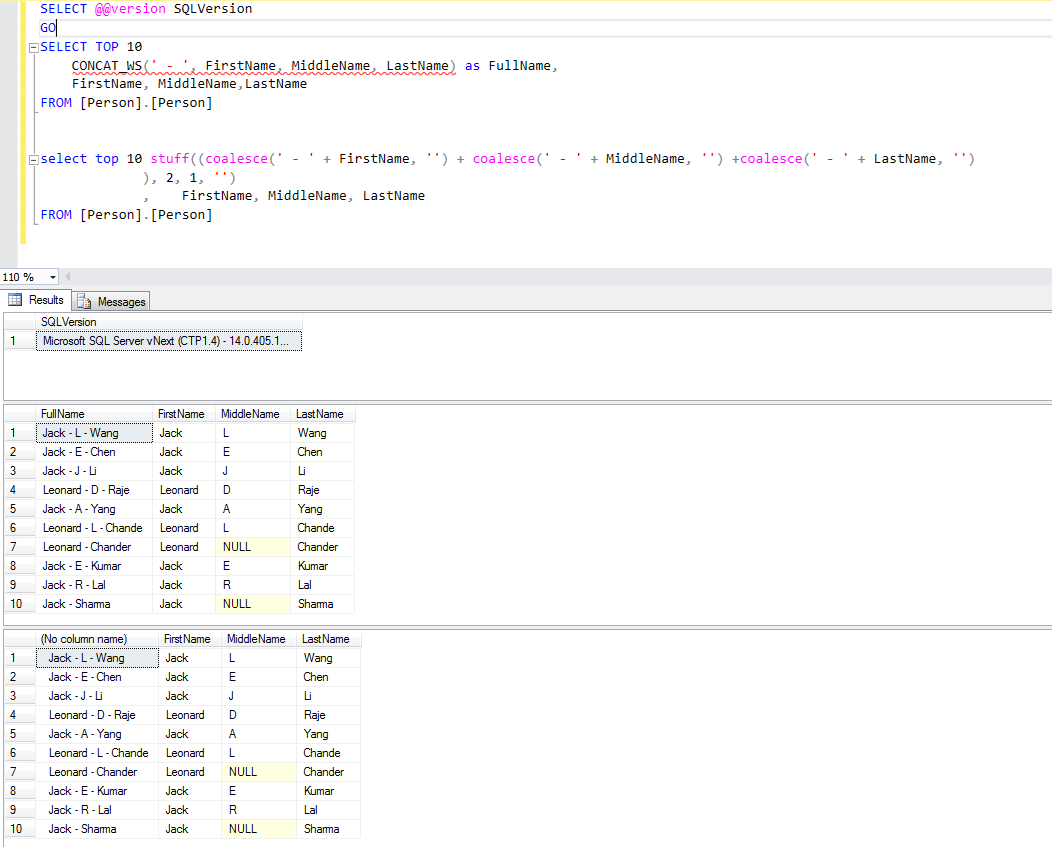Click the Messages tab document icon
The height and width of the screenshot is (847, 1052).
click(x=85, y=300)
